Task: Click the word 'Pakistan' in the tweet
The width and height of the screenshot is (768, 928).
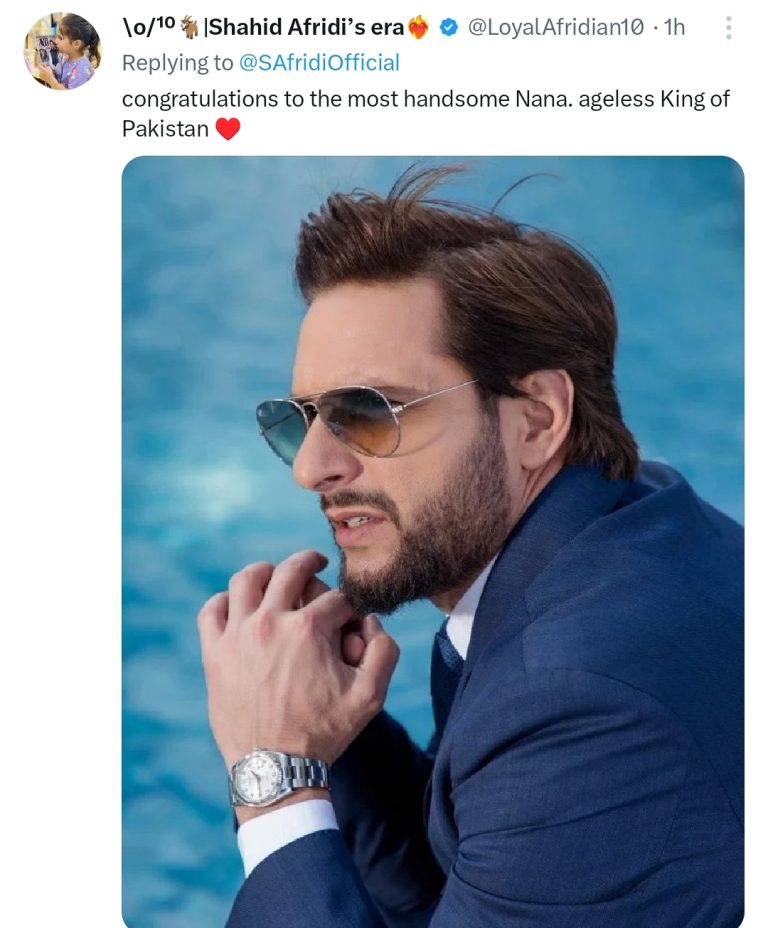Action: click(165, 129)
